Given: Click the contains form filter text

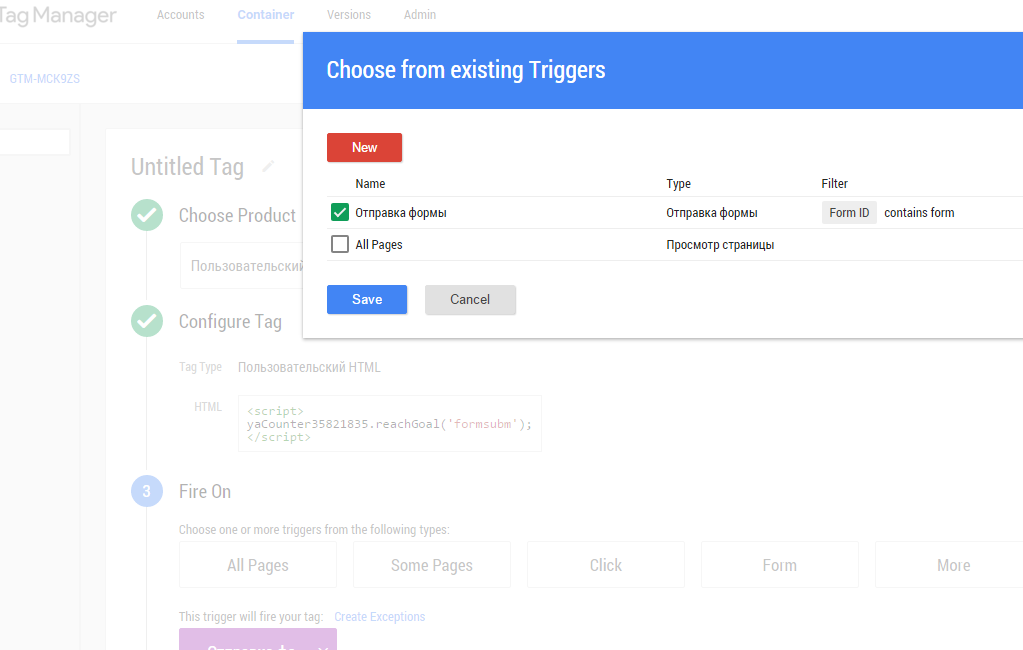Looking at the screenshot, I should pos(919,213).
